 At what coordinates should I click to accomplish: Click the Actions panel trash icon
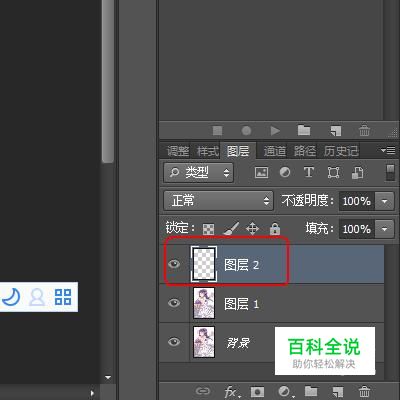click(x=364, y=130)
